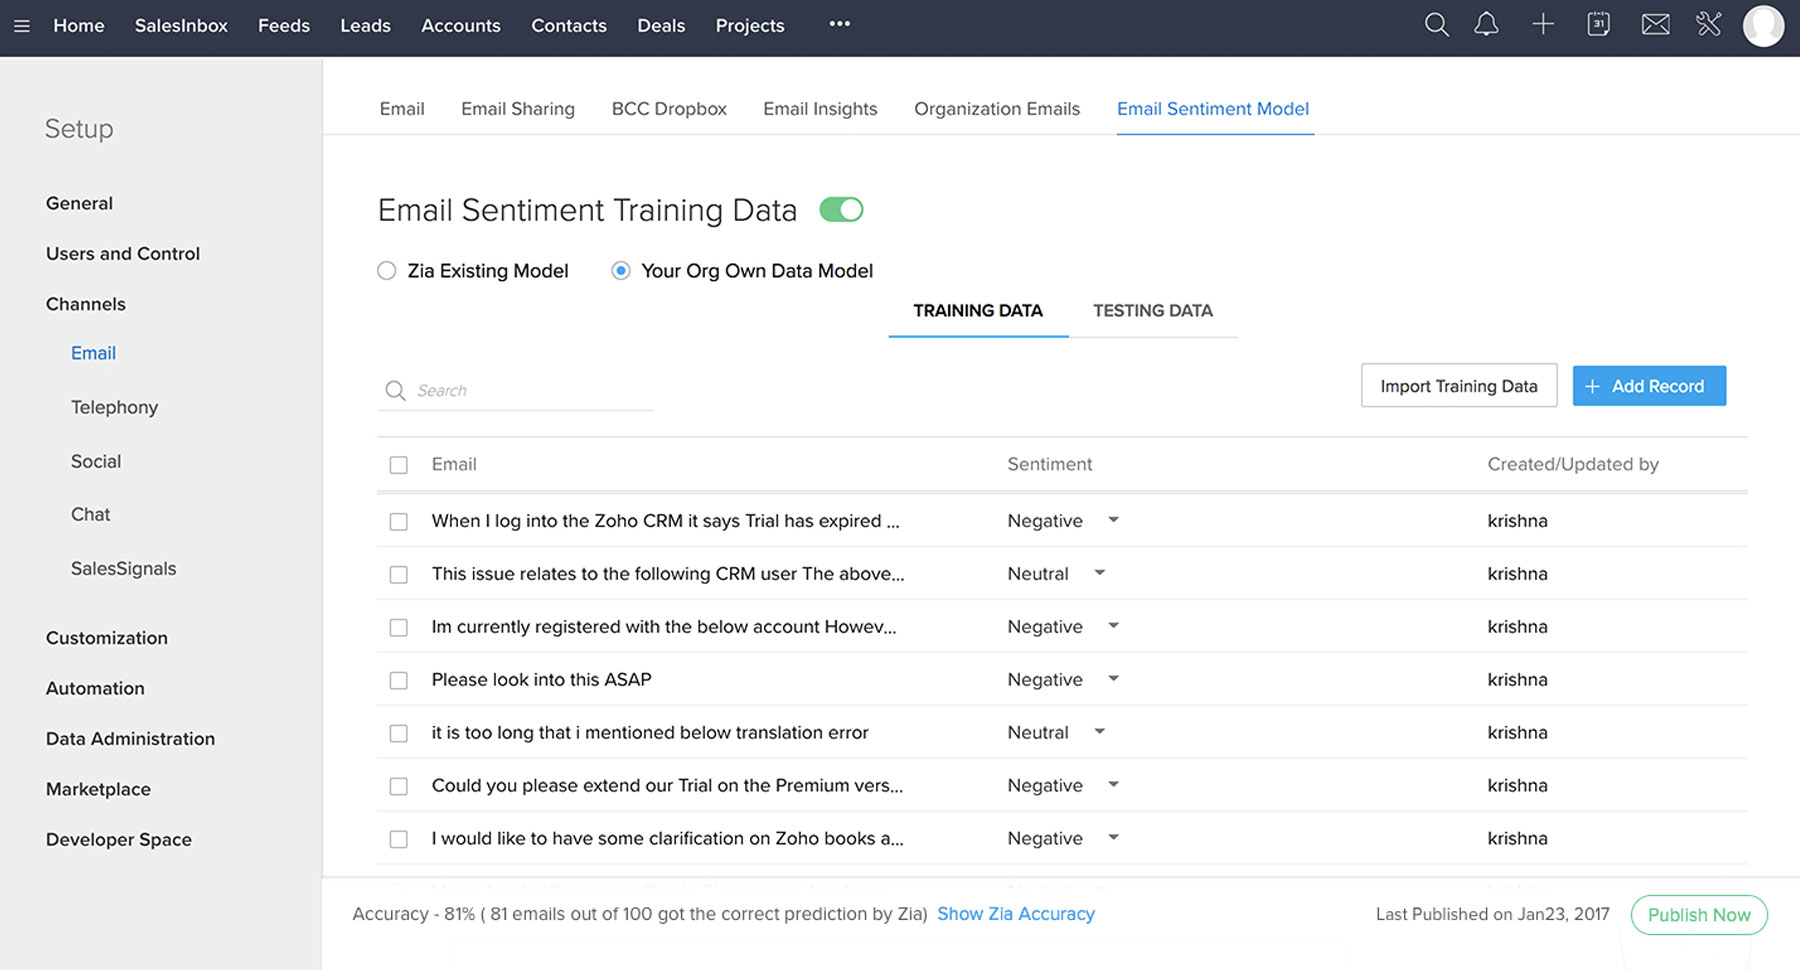This screenshot has width=1800, height=970.
Task: Click the Publish Now button
Action: click(x=1699, y=915)
